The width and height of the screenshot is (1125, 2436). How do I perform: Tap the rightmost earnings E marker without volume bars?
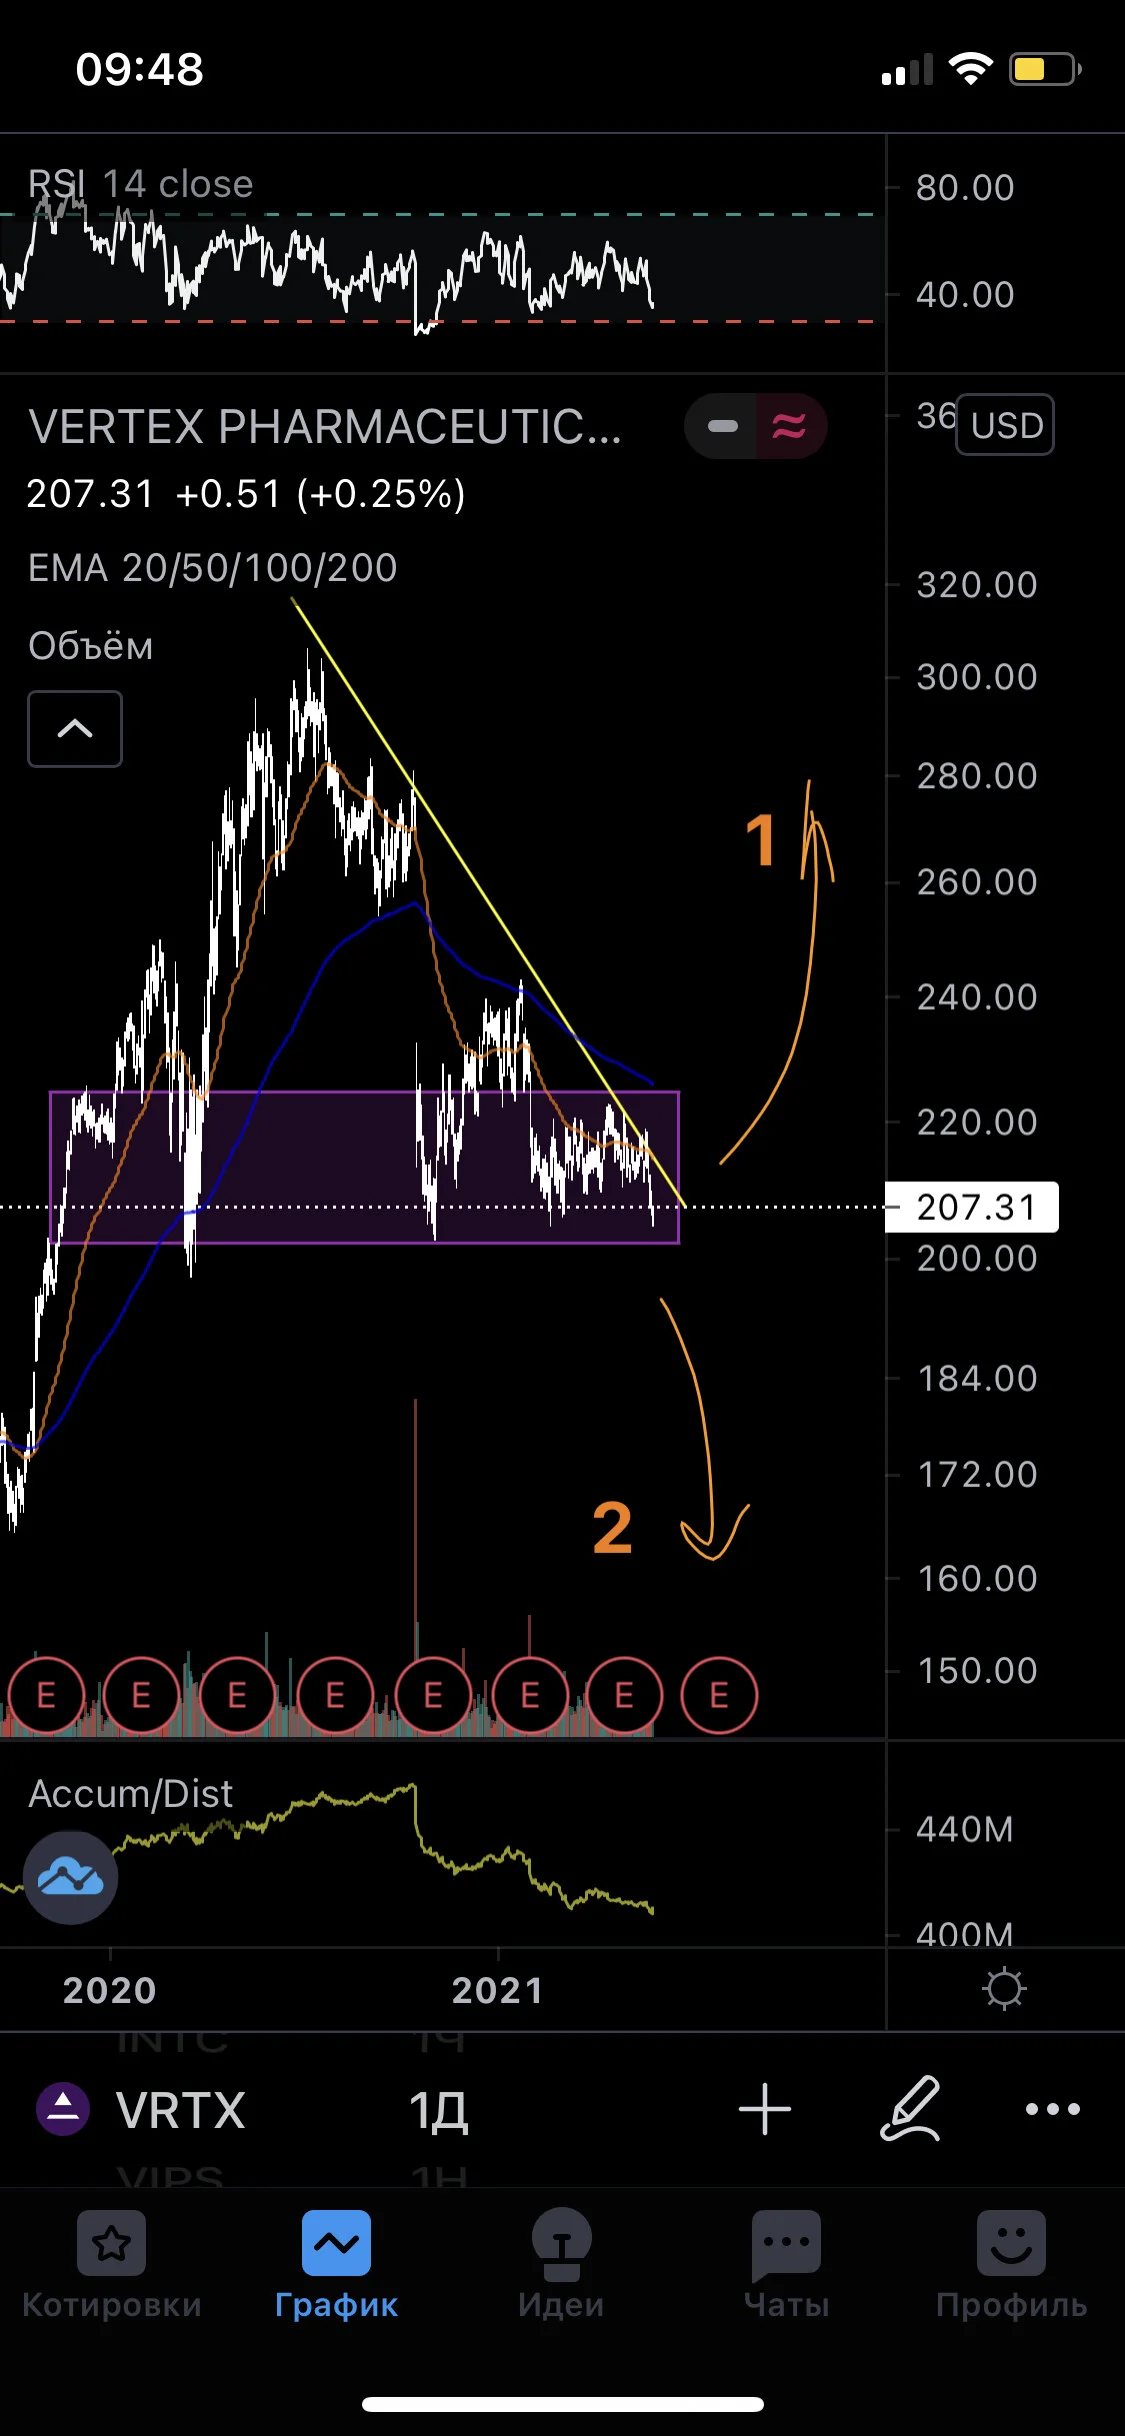[x=719, y=1695]
